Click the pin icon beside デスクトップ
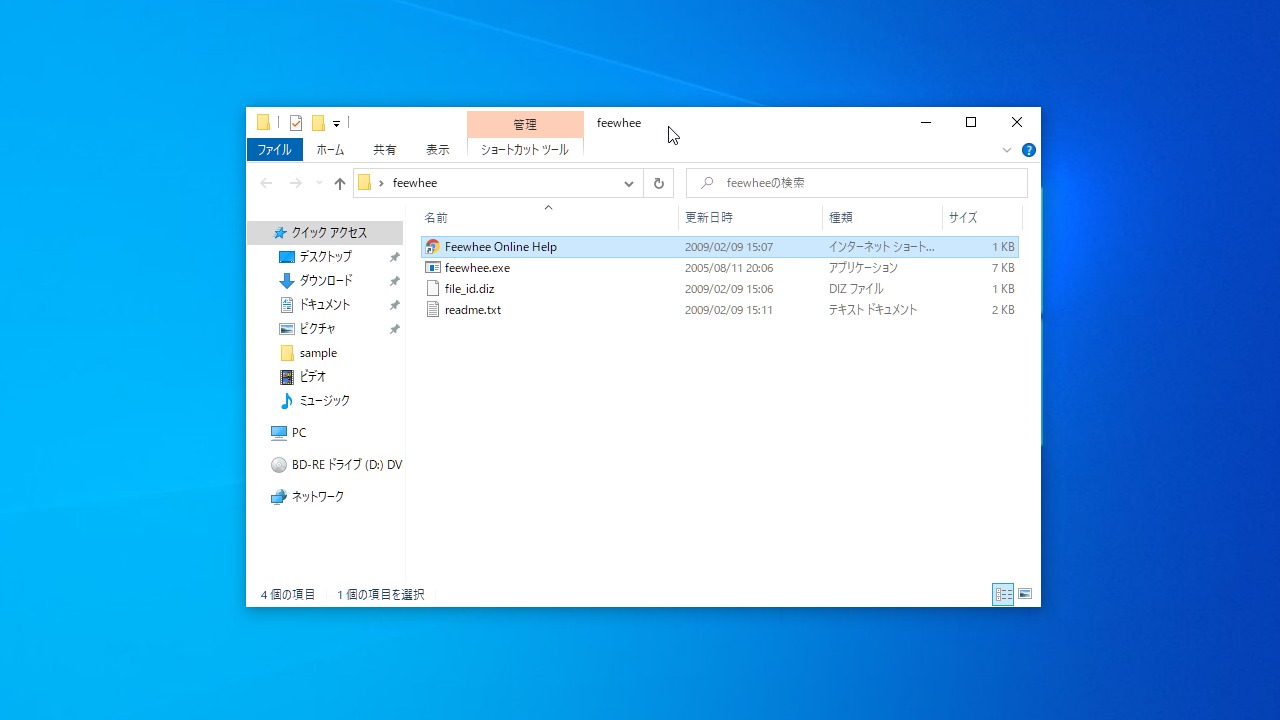The height and width of the screenshot is (720, 1280). tap(394, 257)
